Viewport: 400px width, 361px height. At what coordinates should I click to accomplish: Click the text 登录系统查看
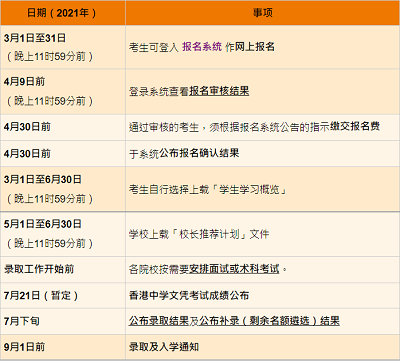click(159, 92)
